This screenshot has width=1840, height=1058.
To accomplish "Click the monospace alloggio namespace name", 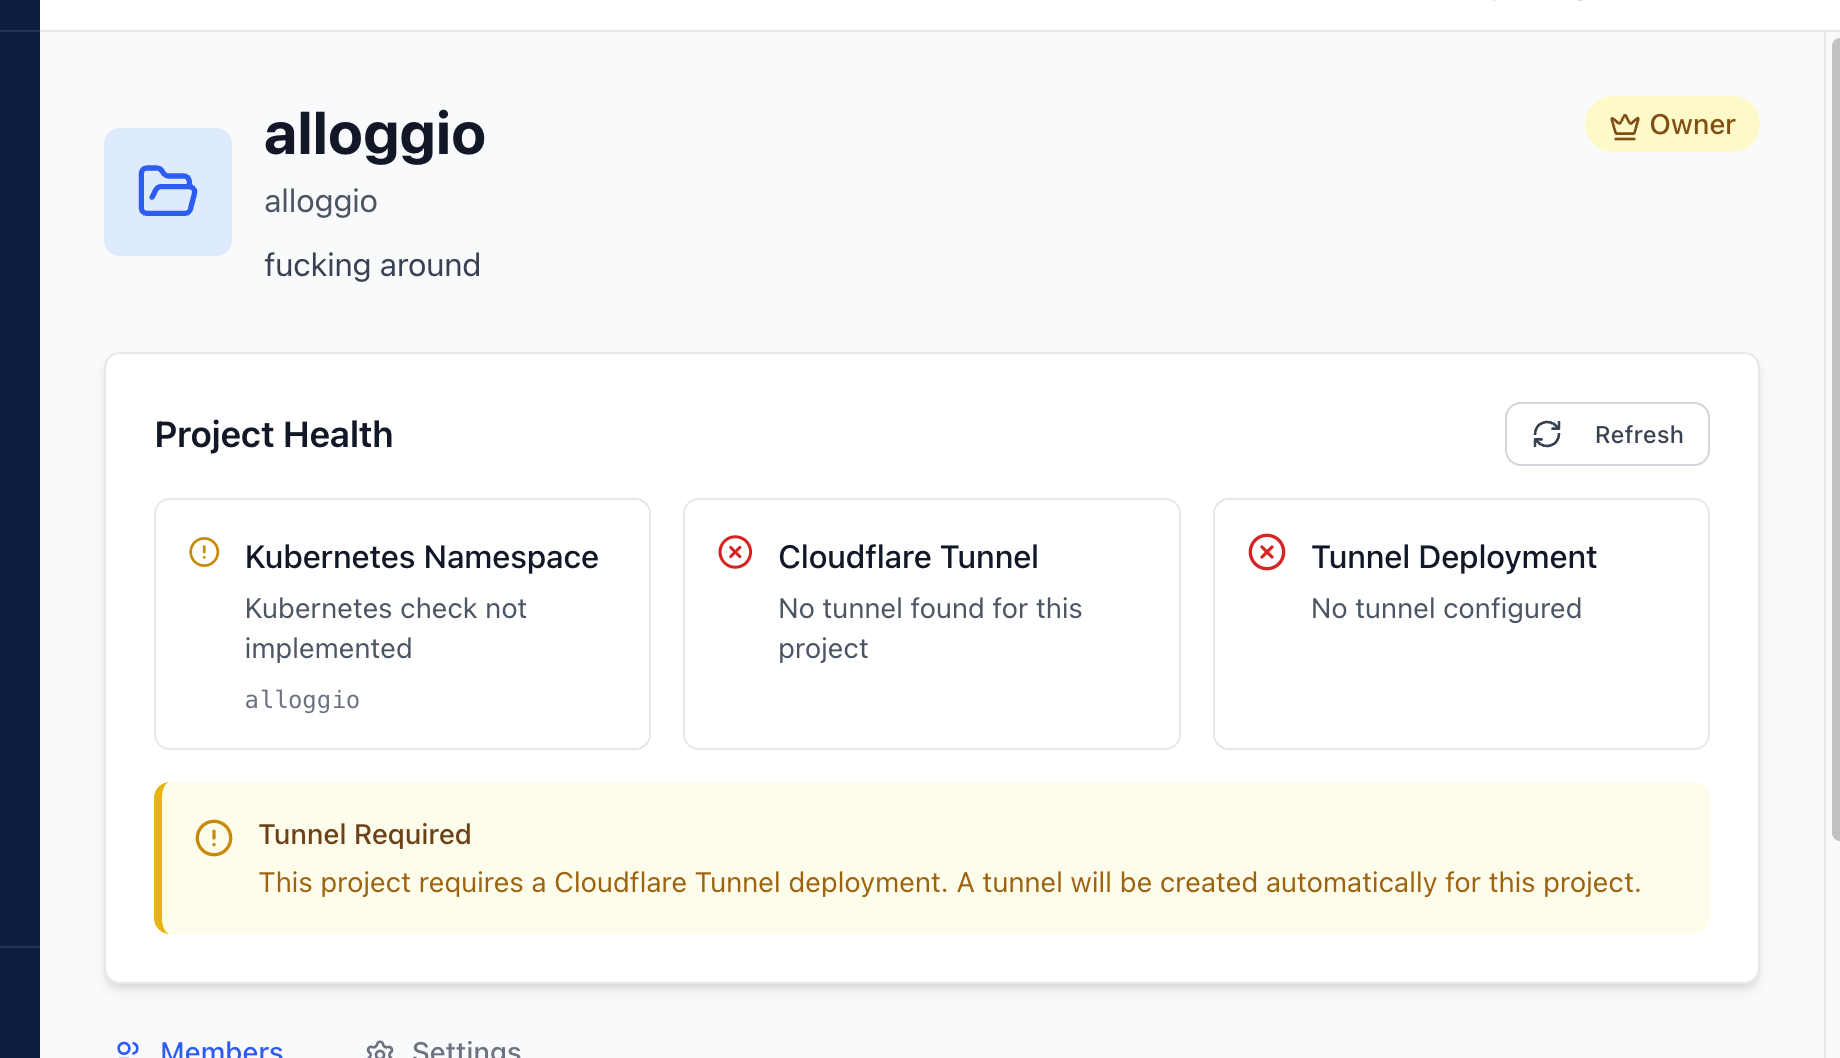I will [302, 700].
